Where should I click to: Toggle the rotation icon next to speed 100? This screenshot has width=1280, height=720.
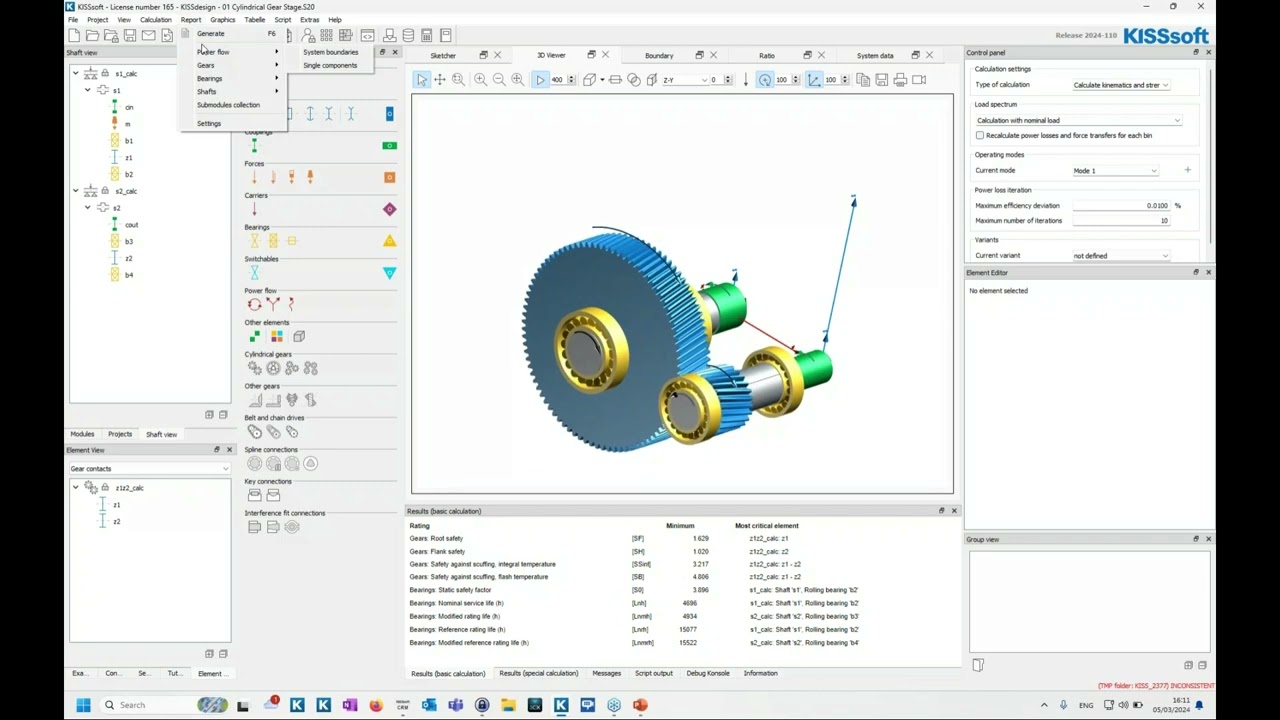[765, 80]
